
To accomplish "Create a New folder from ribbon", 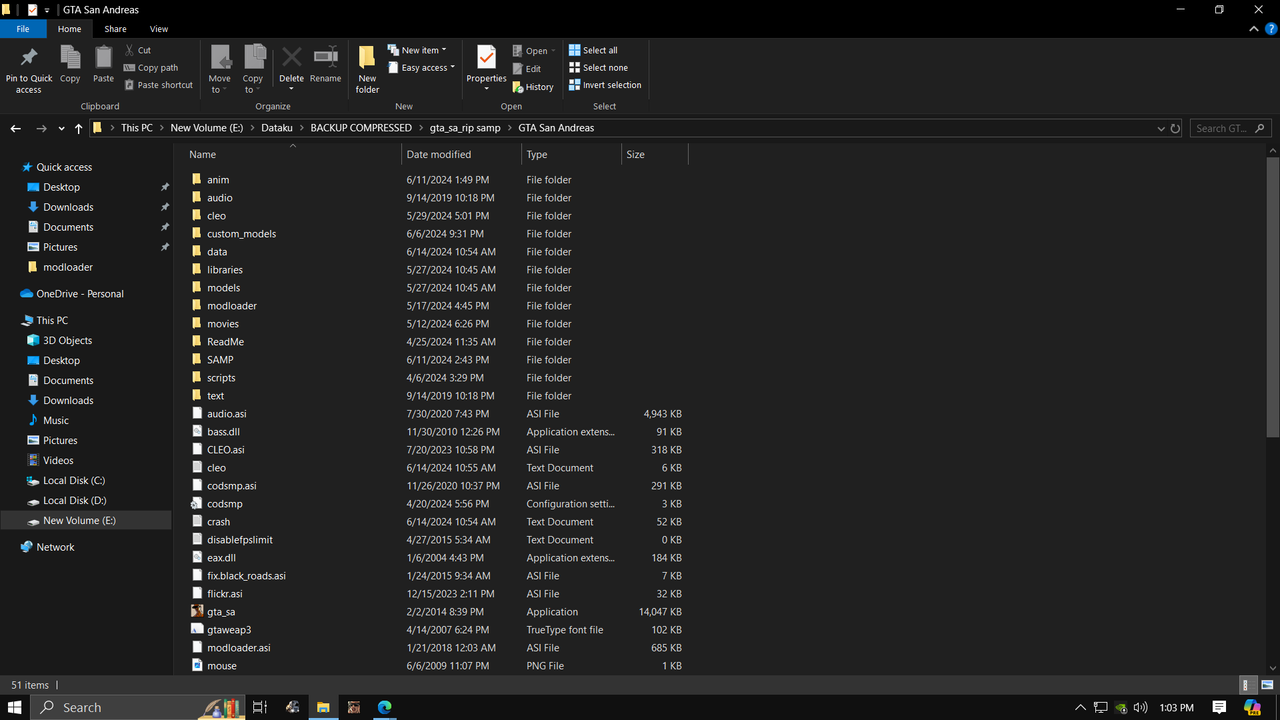I will (x=367, y=69).
